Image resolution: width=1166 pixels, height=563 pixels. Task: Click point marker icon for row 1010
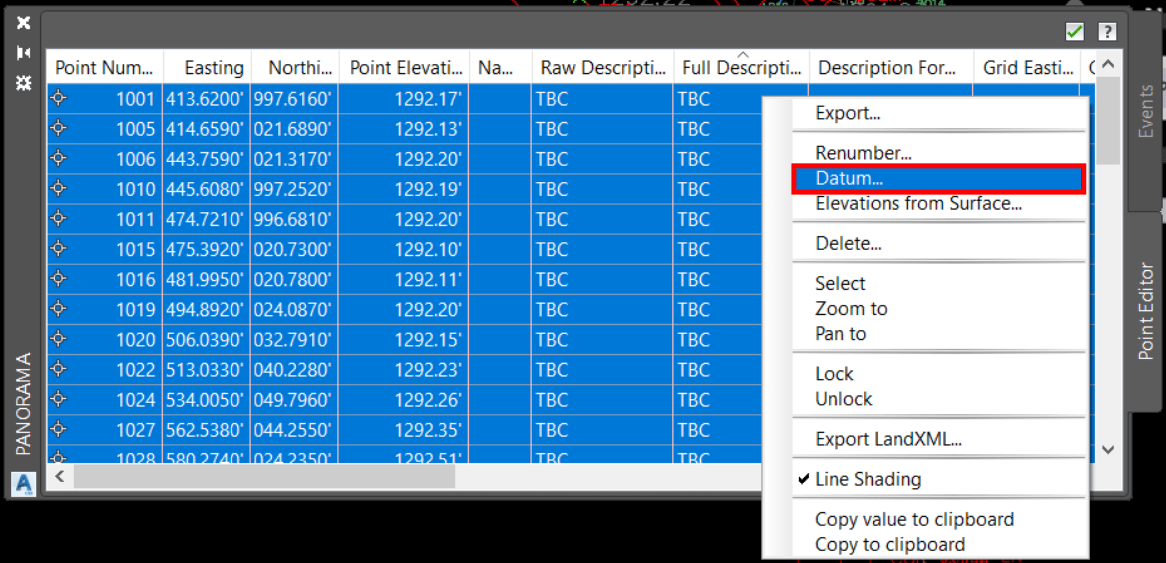coord(59,189)
